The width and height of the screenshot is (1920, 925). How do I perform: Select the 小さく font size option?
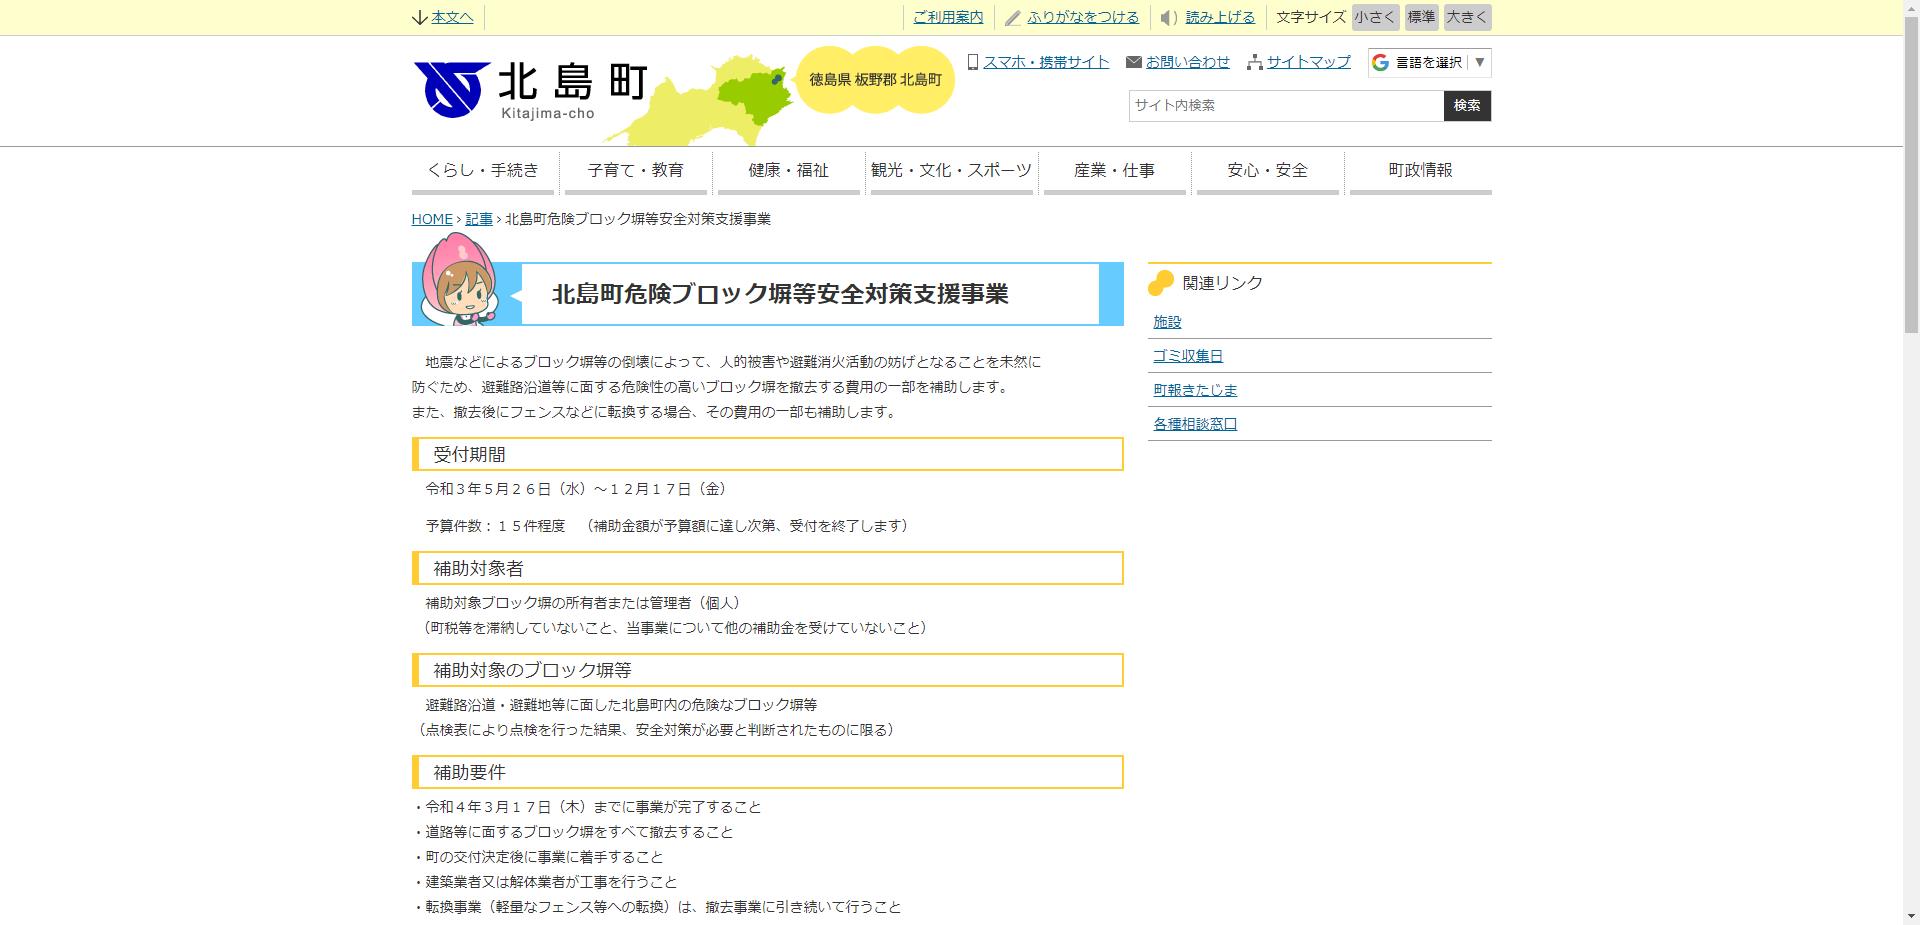pos(1374,17)
